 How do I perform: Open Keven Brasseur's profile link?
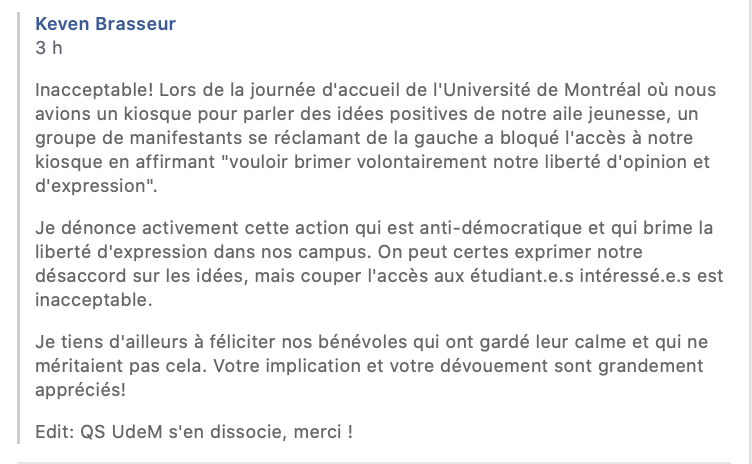point(106,24)
